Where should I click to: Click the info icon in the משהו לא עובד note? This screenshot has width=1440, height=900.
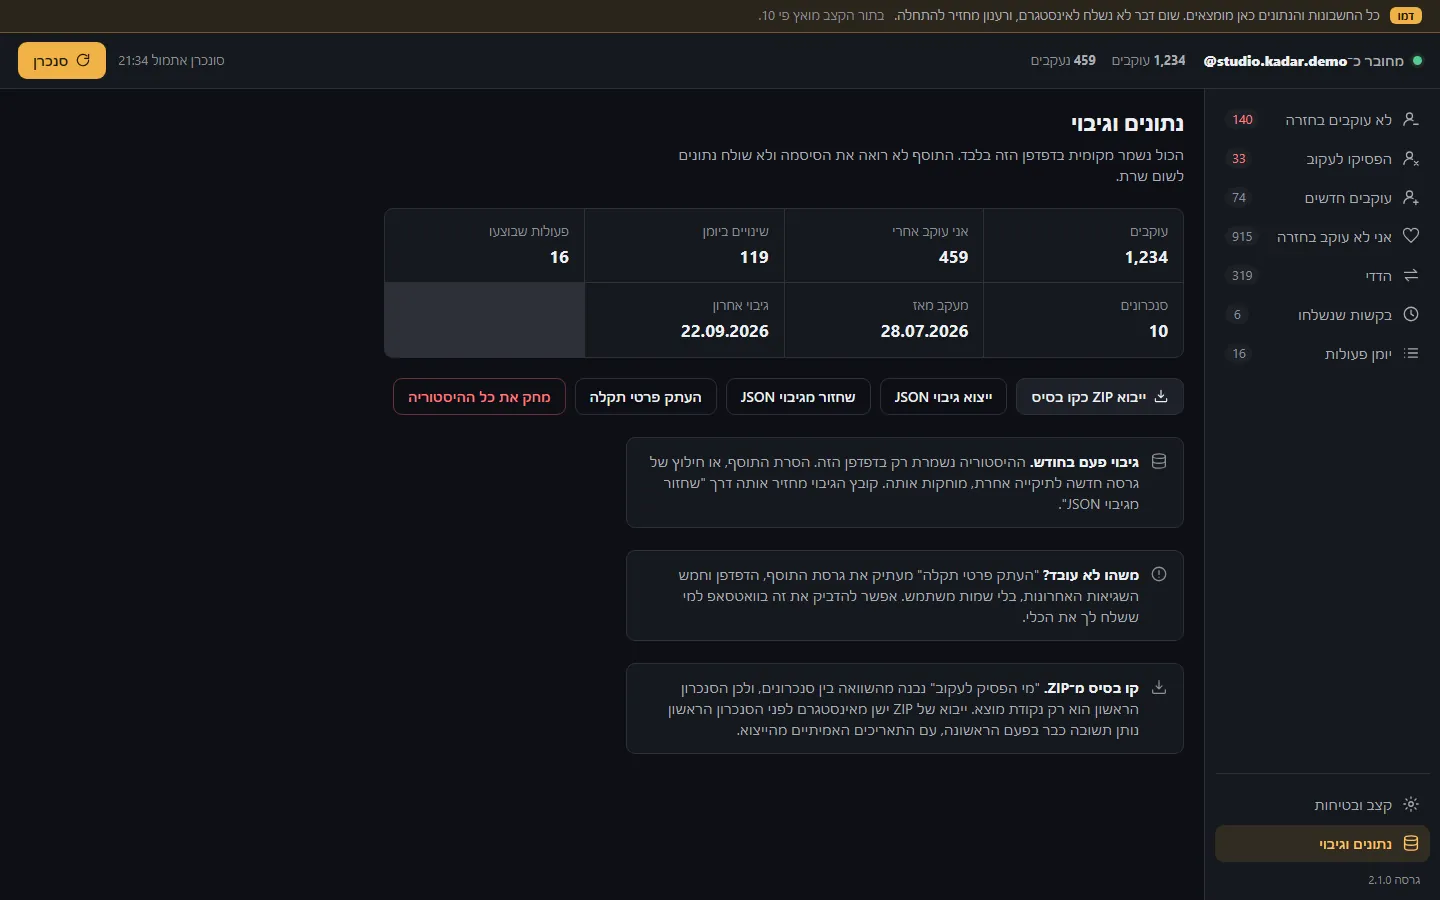point(1159,574)
